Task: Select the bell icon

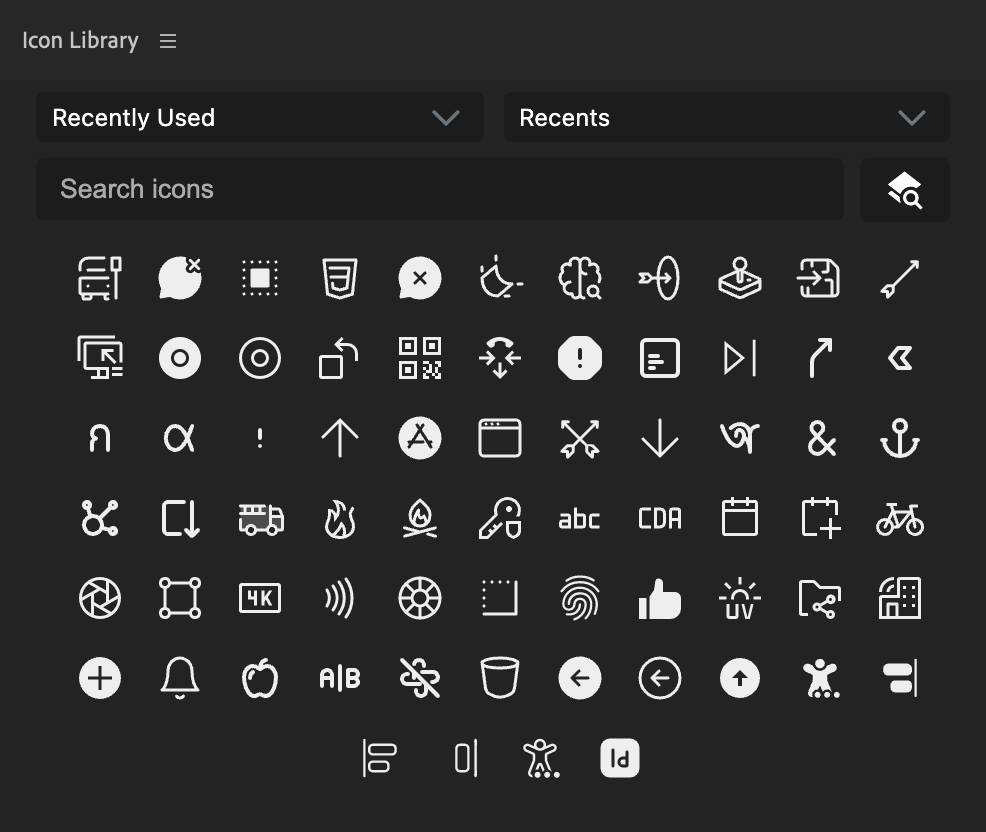Action: (x=179, y=678)
